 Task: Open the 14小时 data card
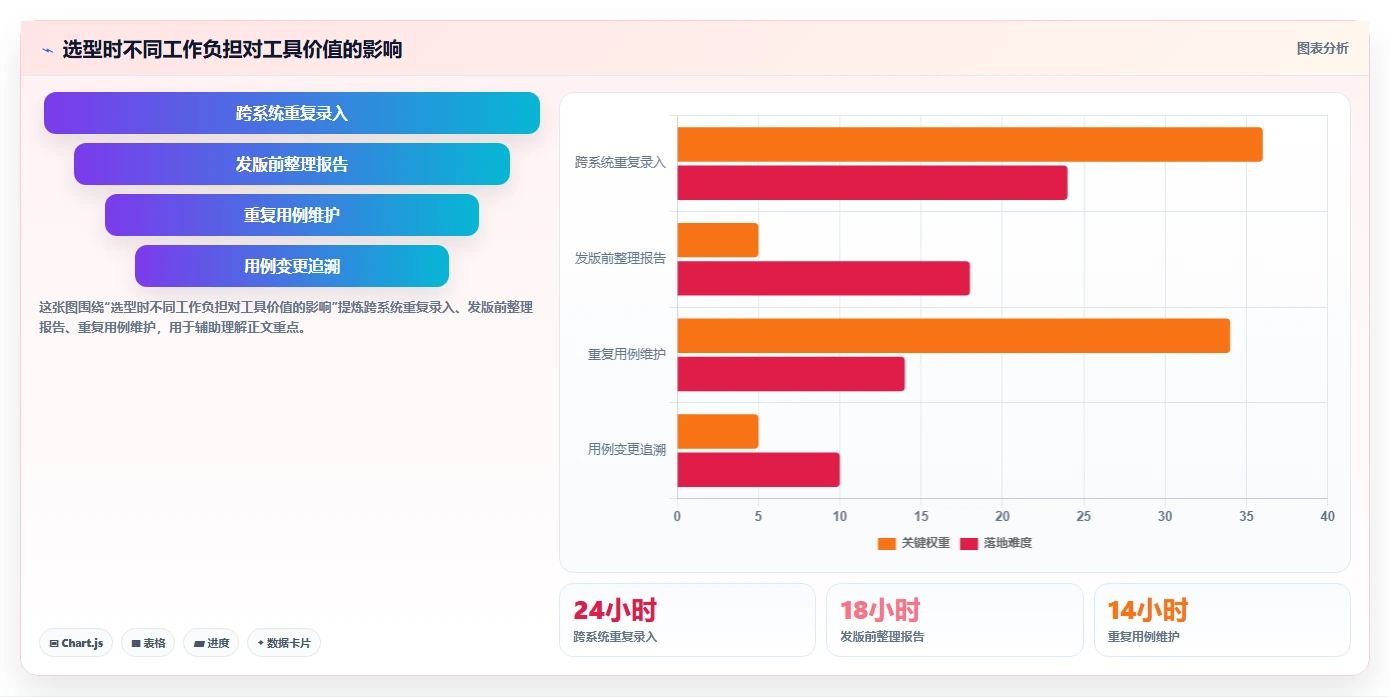pyautogui.click(x=1222, y=620)
